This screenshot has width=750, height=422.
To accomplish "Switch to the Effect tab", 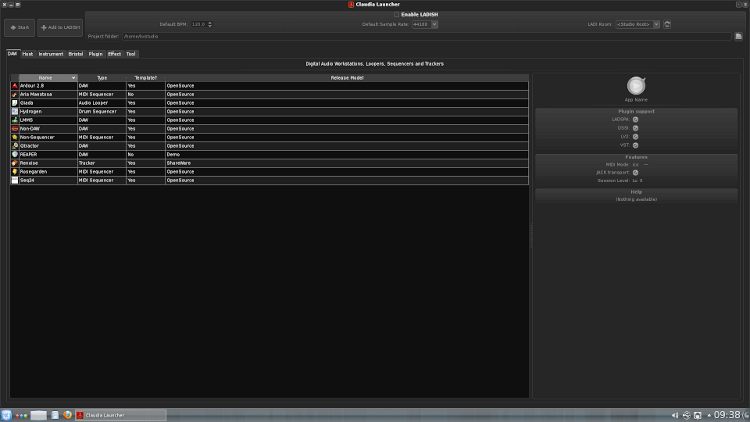I will tap(114, 54).
